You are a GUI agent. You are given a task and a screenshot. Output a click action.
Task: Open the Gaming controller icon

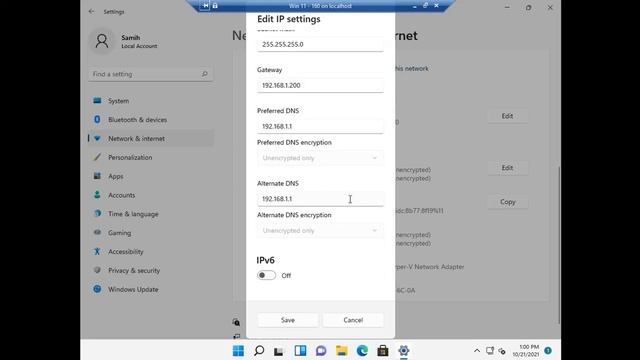97,232
